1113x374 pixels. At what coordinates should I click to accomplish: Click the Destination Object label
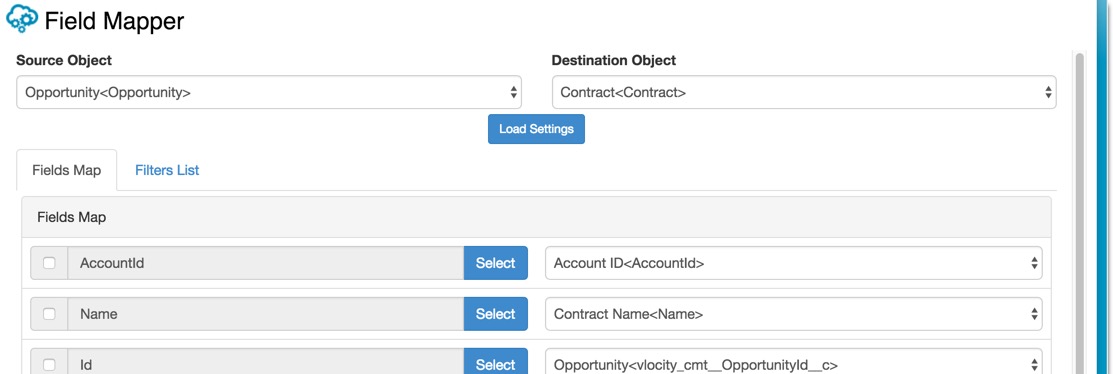coord(613,60)
